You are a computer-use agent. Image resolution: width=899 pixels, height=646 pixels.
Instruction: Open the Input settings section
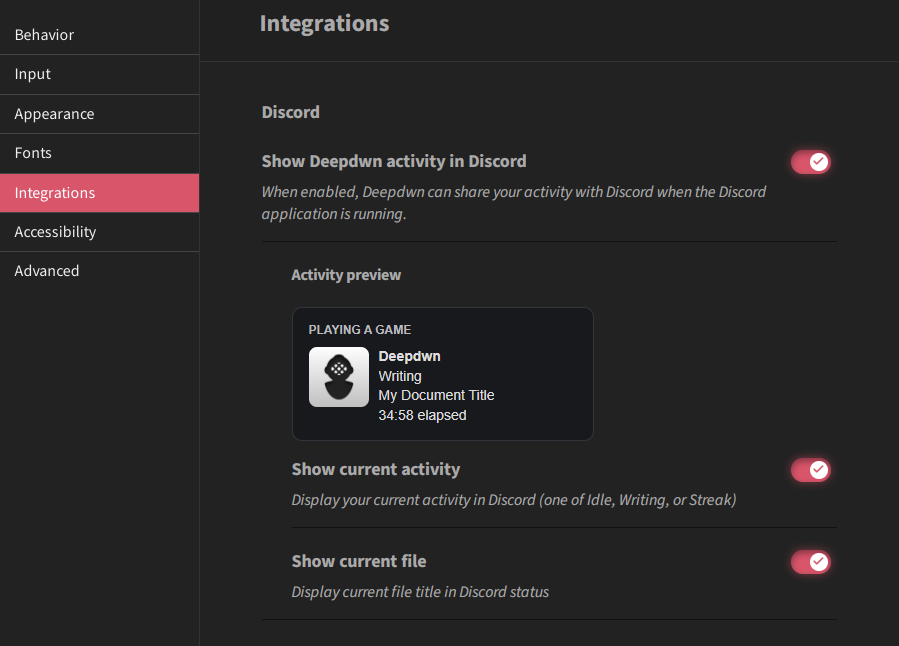99,75
